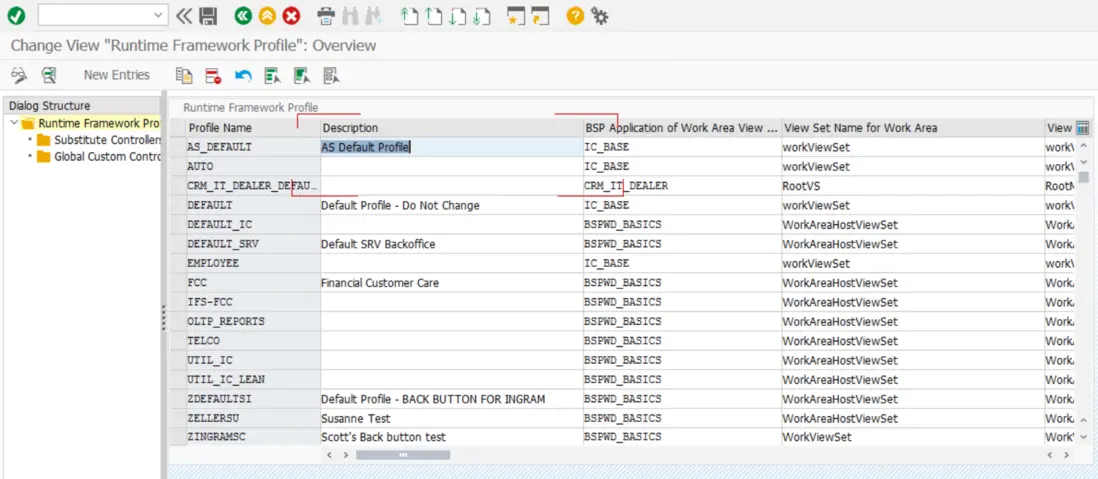The image size is (1098, 479).
Task: Open the Customize Local Layout gear icon
Action: pos(600,15)
